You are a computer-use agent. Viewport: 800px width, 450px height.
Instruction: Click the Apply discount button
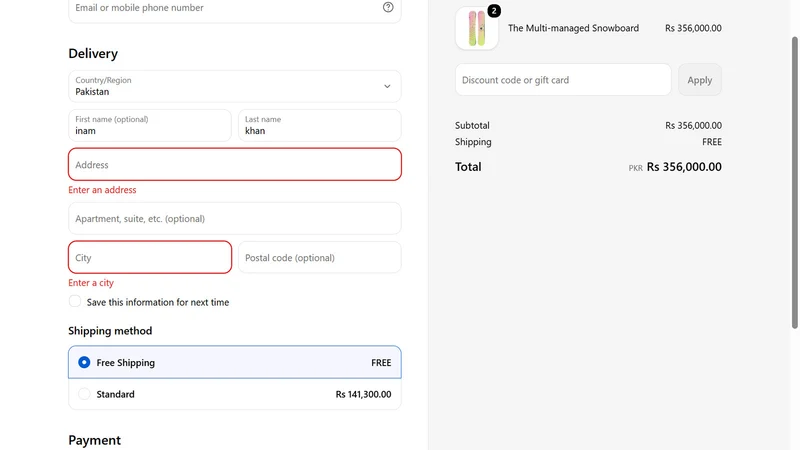699,80
